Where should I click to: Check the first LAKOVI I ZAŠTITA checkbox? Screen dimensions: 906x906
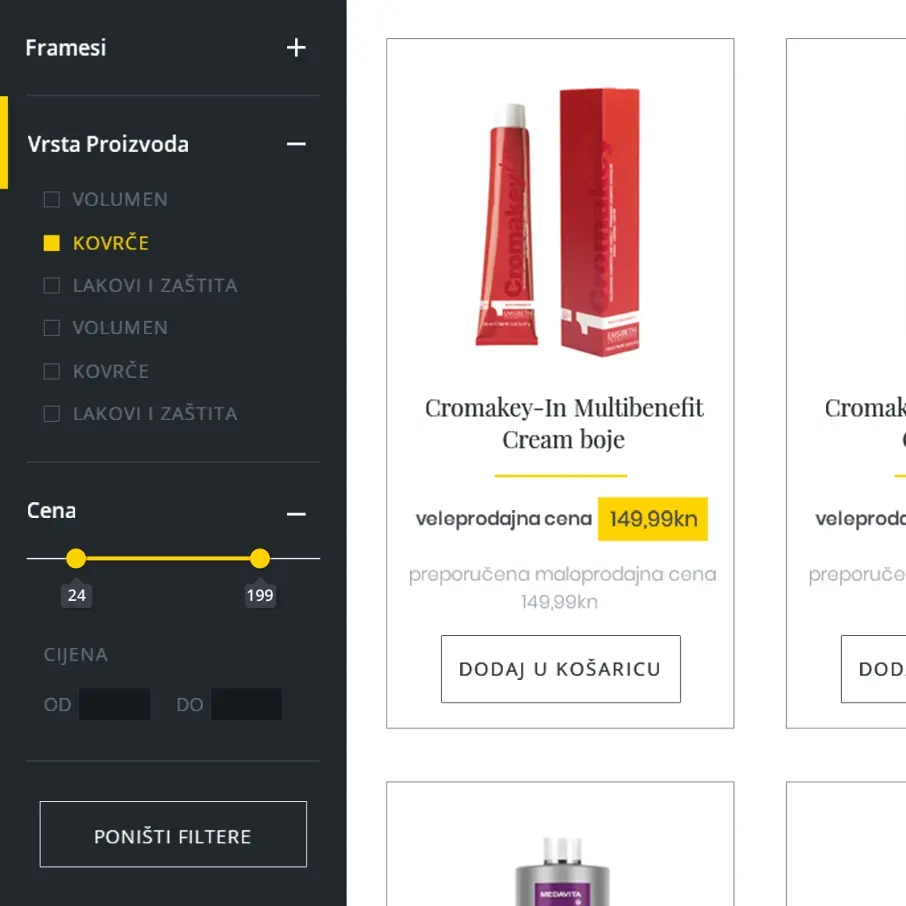[x=52, y=286]
